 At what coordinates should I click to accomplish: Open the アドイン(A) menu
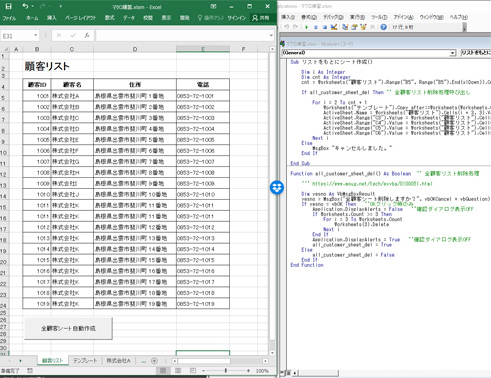403,17
